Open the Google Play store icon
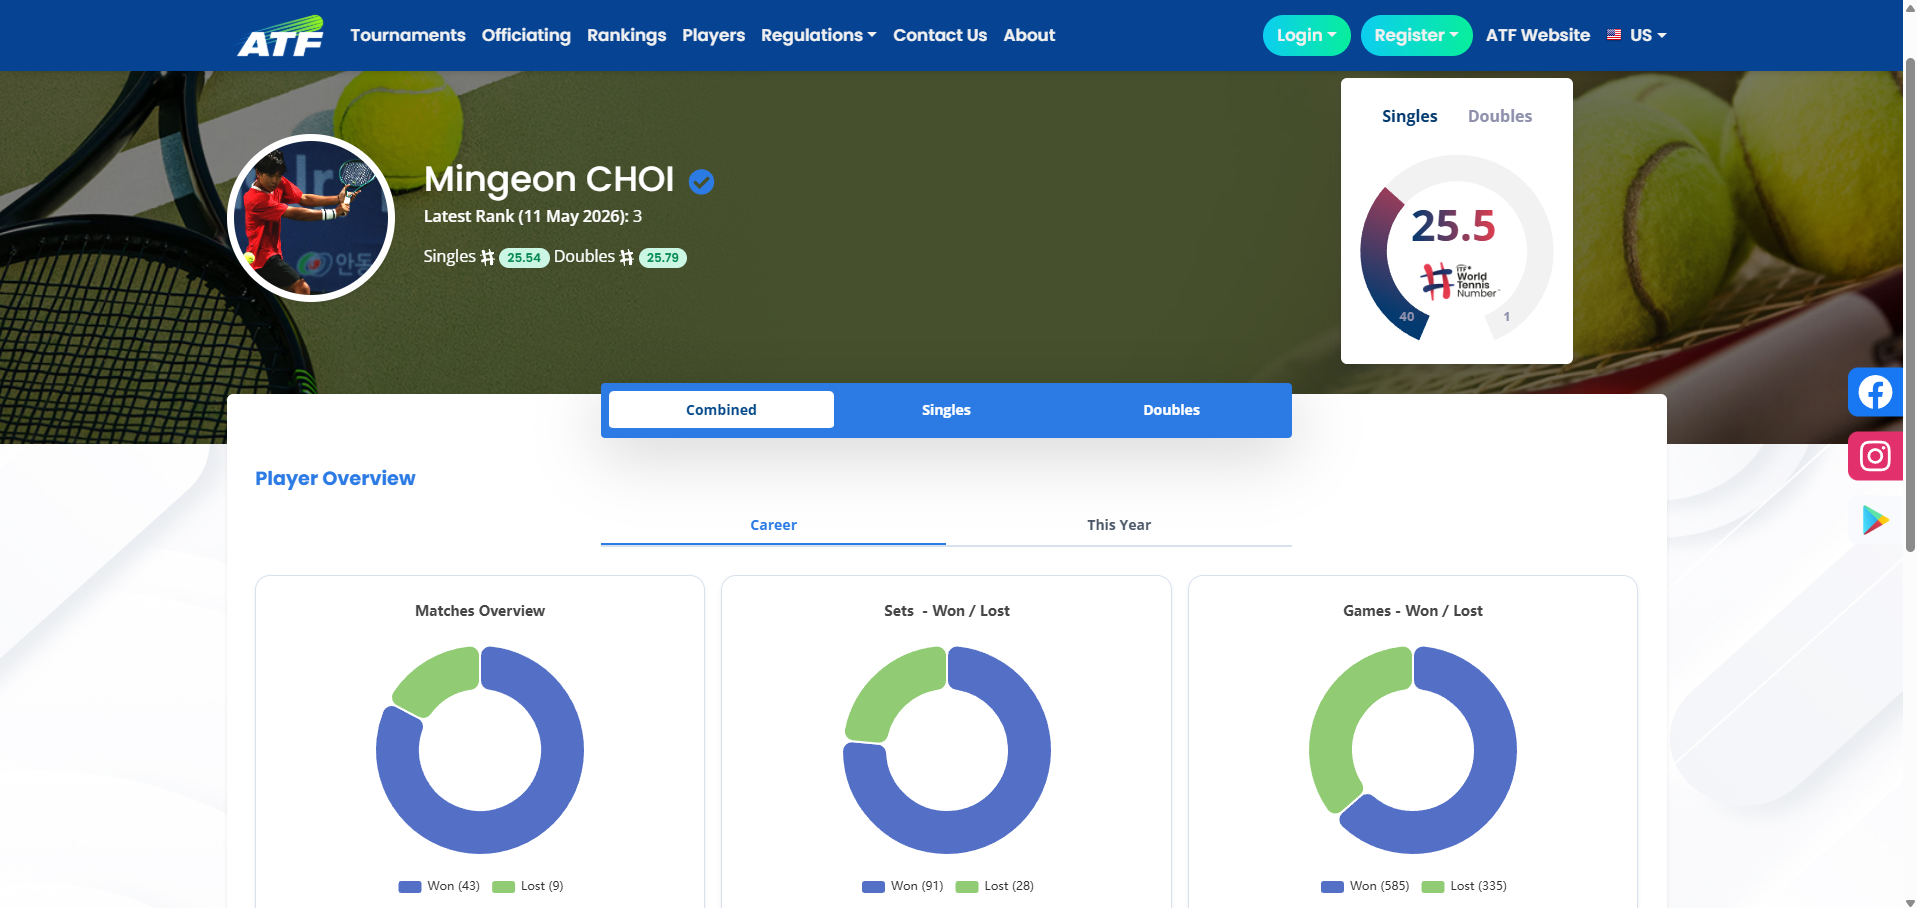 (x=1875, y=520)
